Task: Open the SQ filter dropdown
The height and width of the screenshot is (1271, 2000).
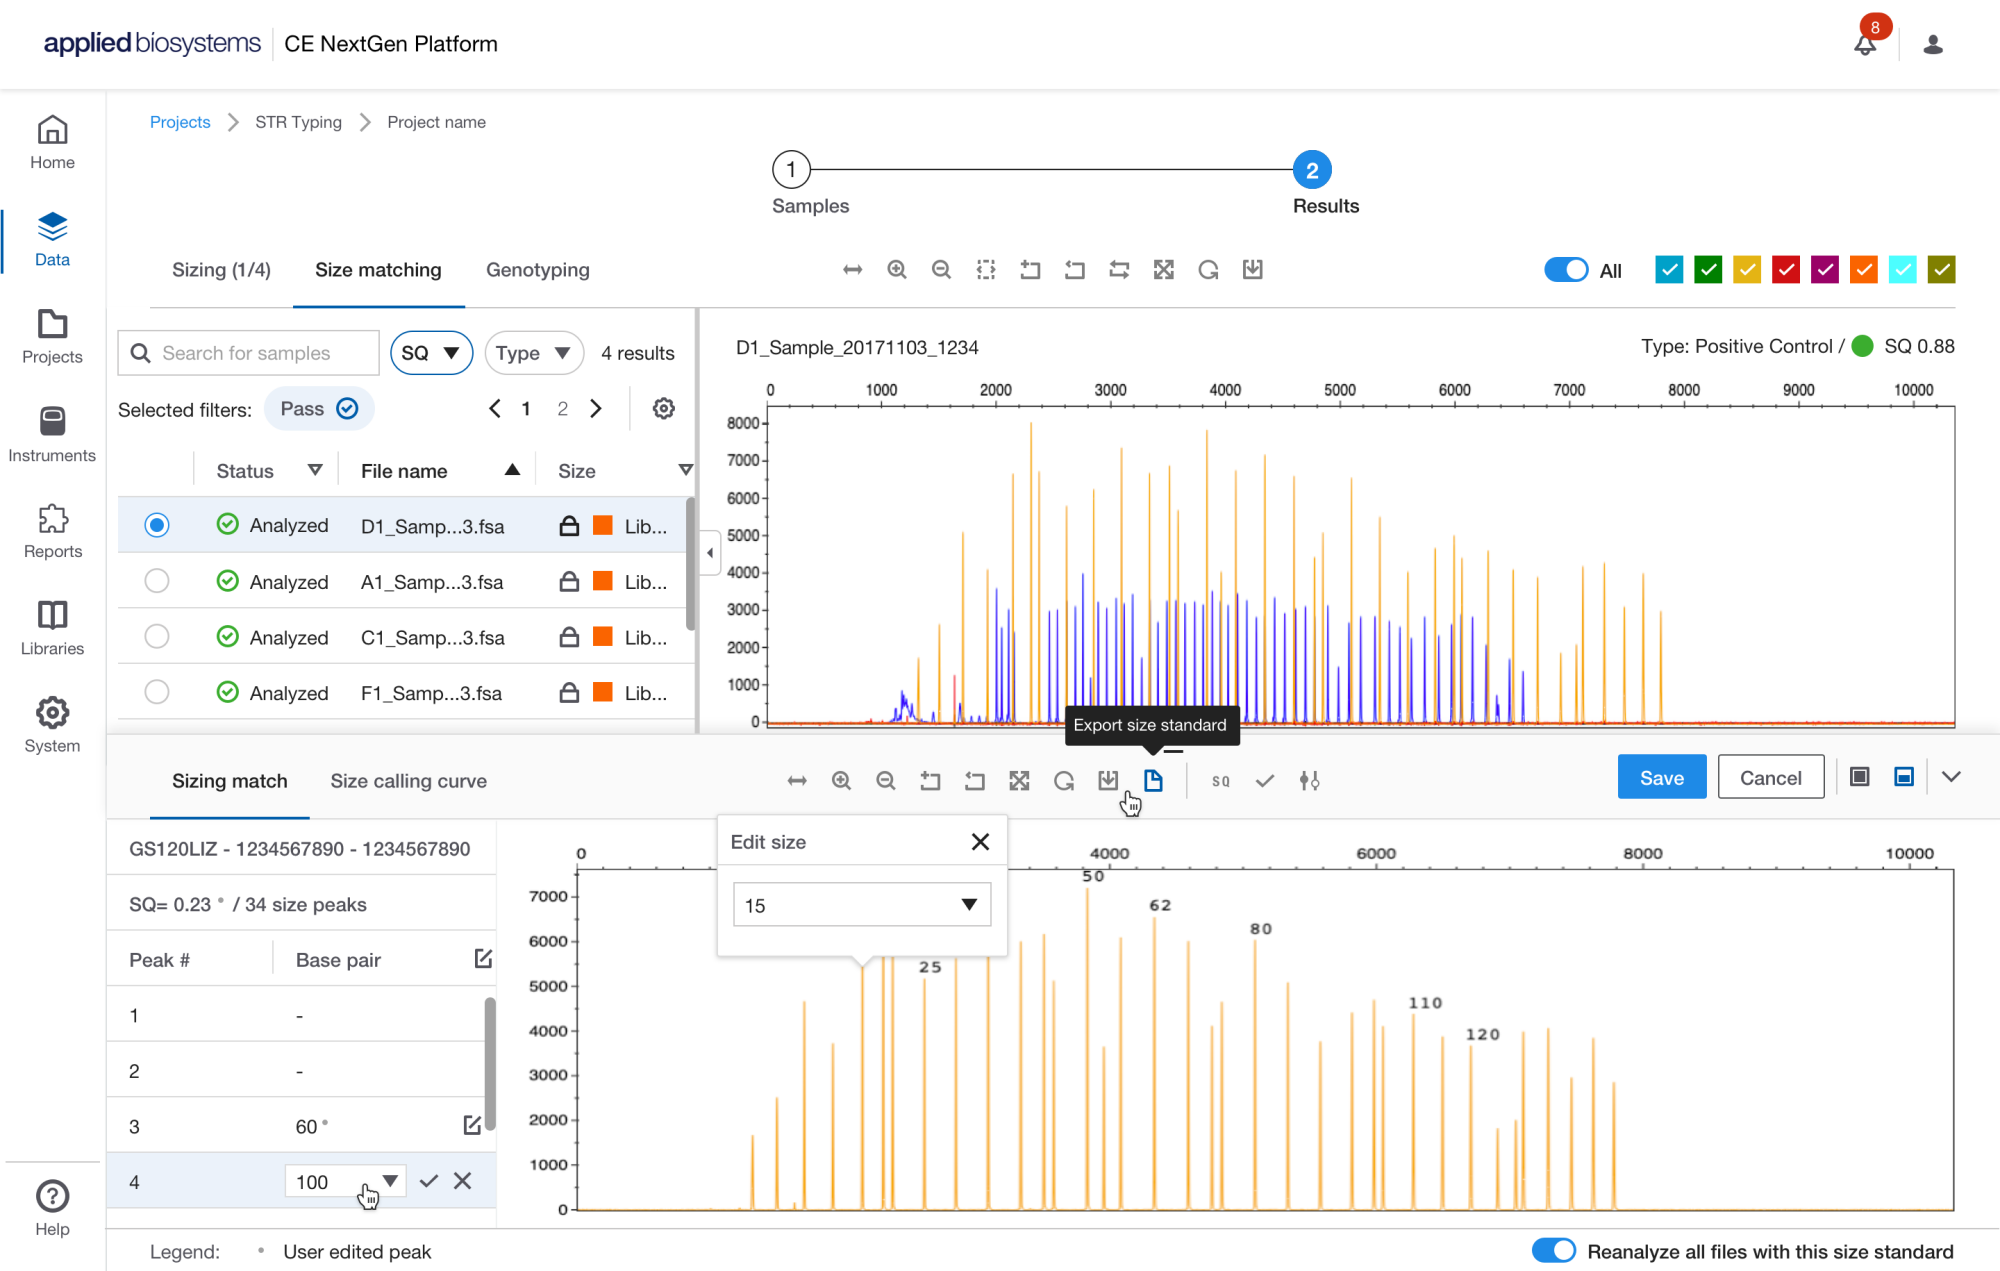Action: pos(431,353)
